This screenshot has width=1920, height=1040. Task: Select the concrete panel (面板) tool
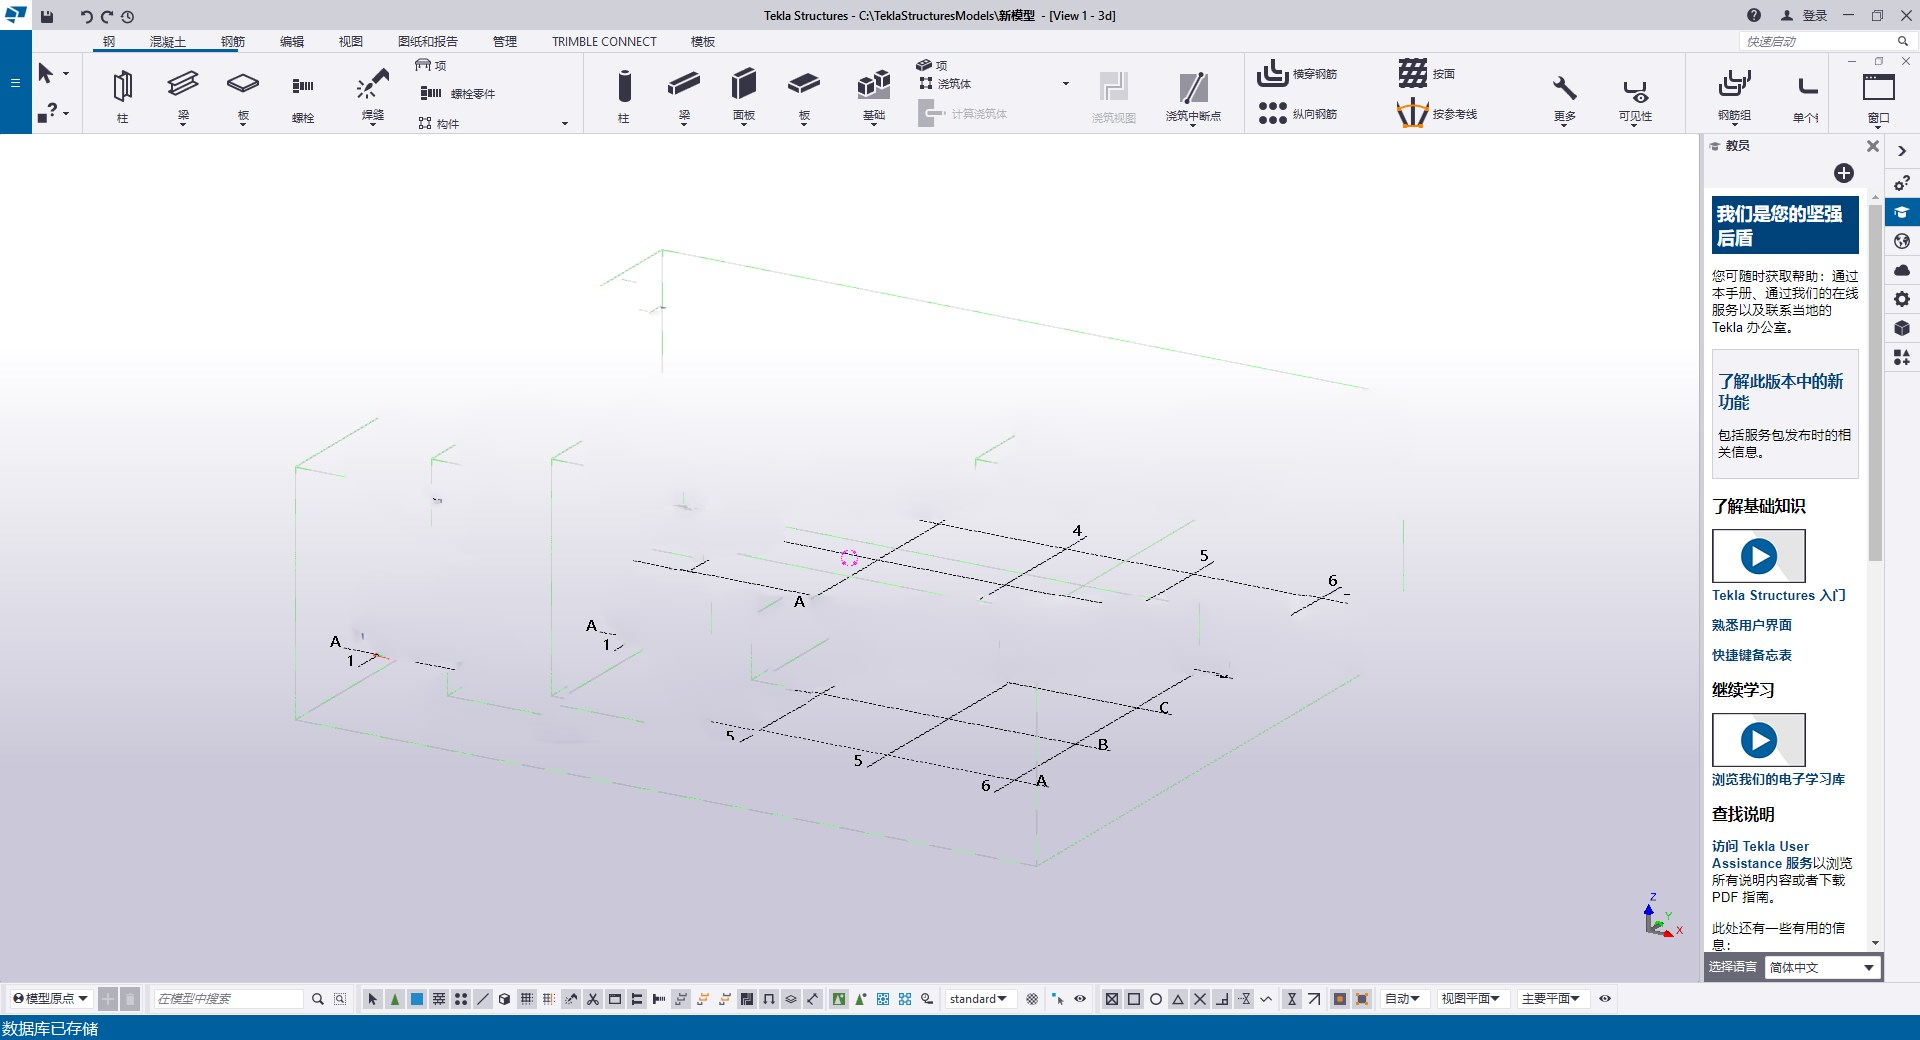click(x=744, y=96)
